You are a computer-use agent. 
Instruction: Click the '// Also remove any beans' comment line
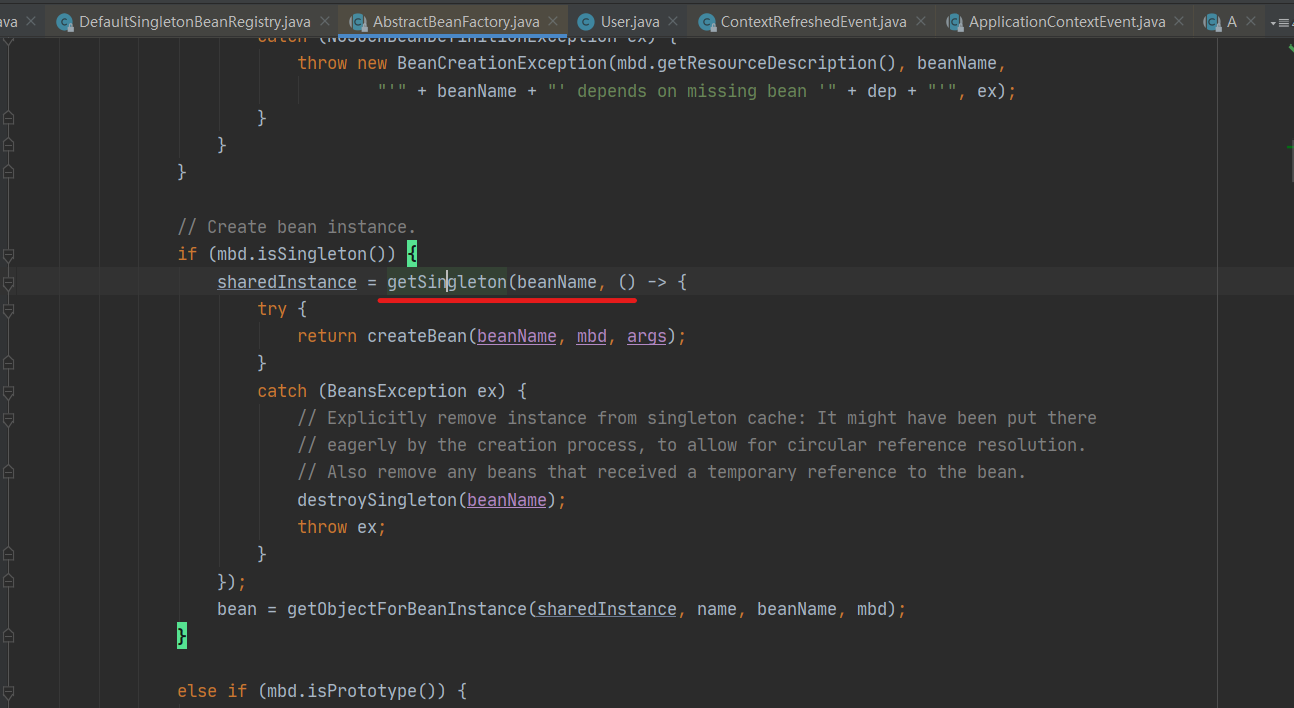(x=662, y=472)
